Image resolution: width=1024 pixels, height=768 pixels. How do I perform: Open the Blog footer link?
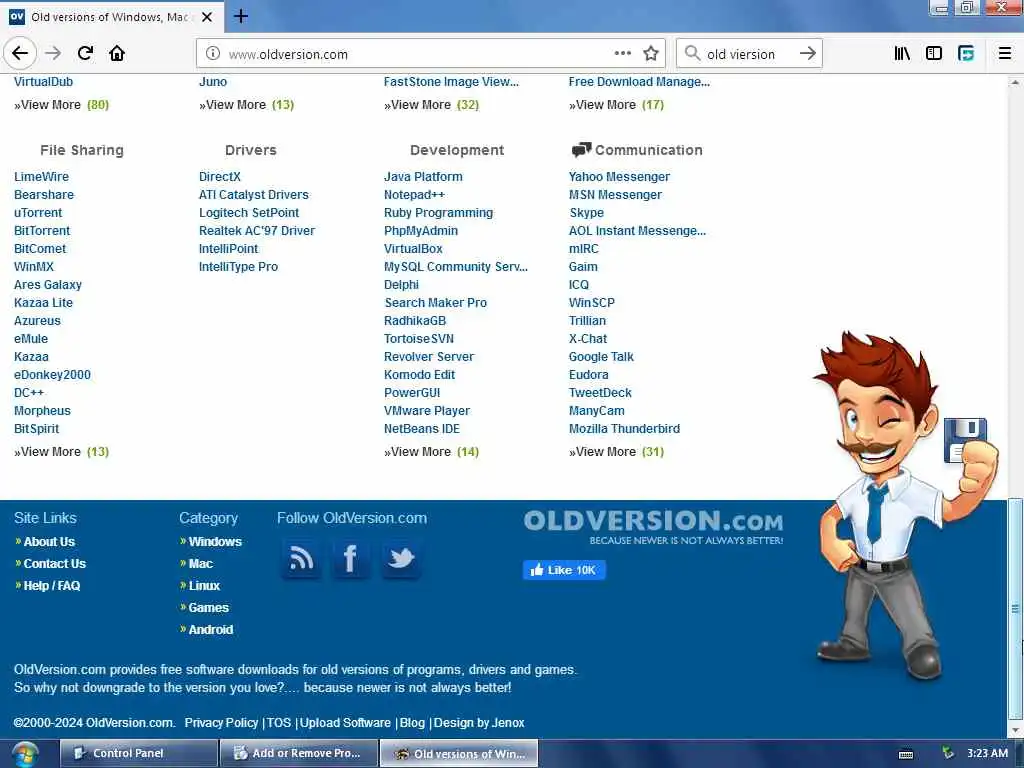(x=412, y=723)
